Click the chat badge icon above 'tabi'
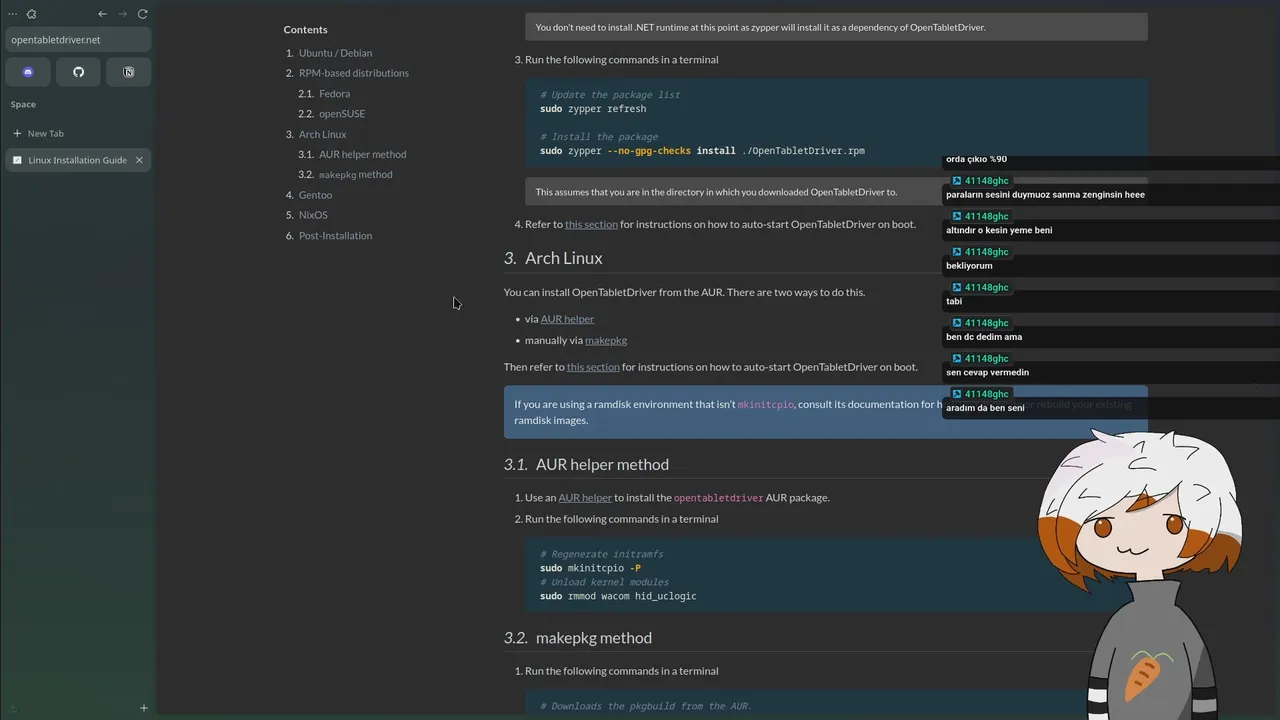The height and width of the screenshot is (720, 1280). tap(956, 288)
